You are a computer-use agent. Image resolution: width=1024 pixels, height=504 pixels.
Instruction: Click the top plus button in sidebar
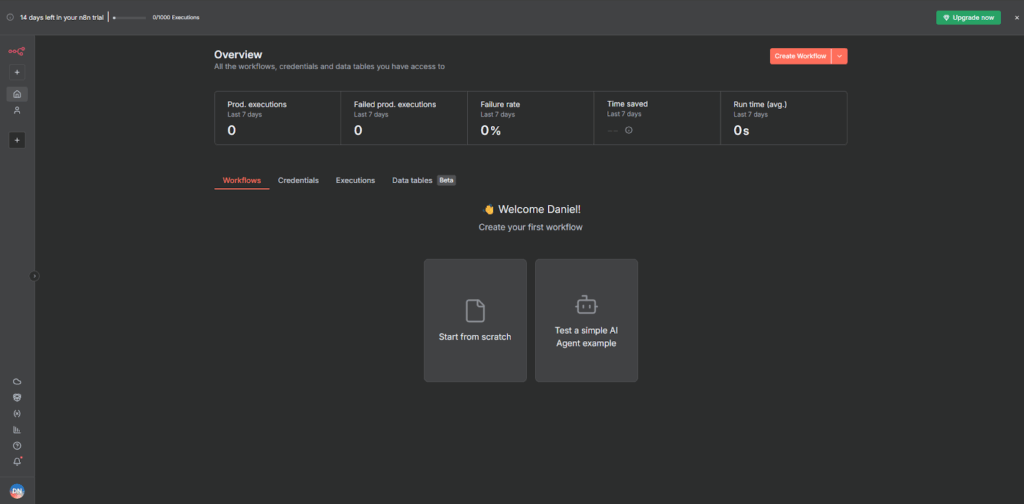pos(17,72)
